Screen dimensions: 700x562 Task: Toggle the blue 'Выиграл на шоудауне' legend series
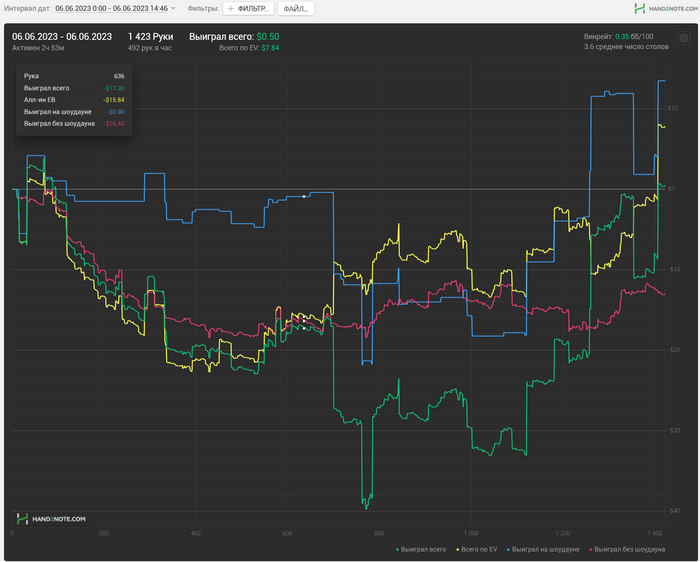545,549
